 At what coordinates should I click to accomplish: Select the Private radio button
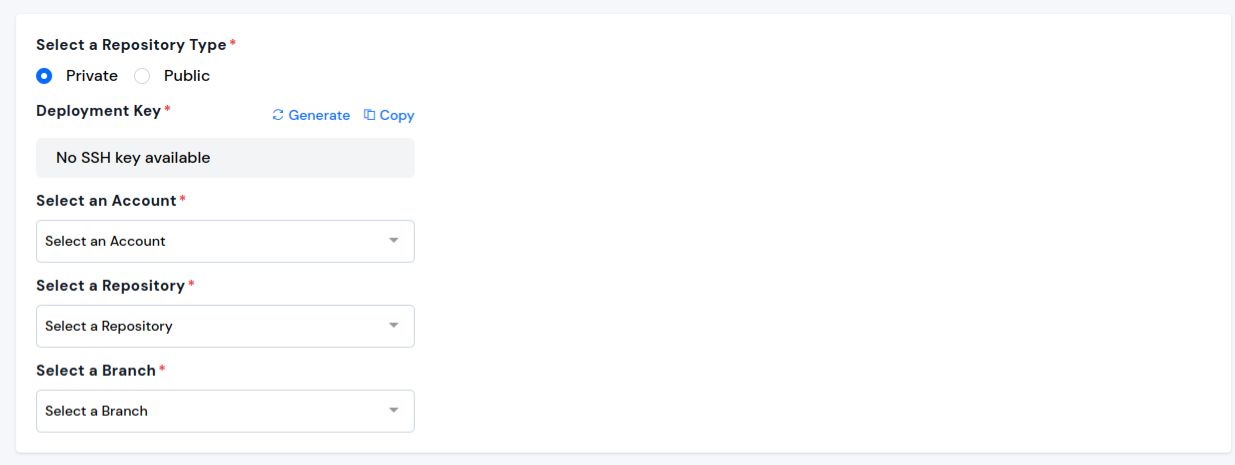(x=44, y=76)
